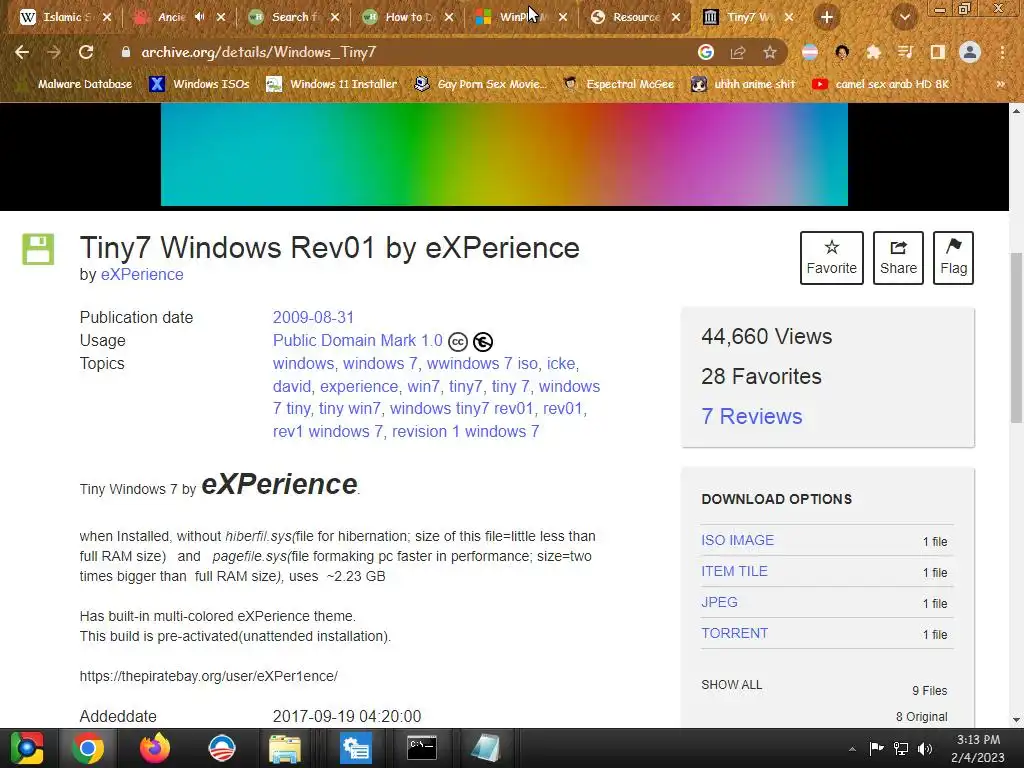Switch to the WinPE Microsoft tab
The image size is (1024, 768).
tap(519, 18)
